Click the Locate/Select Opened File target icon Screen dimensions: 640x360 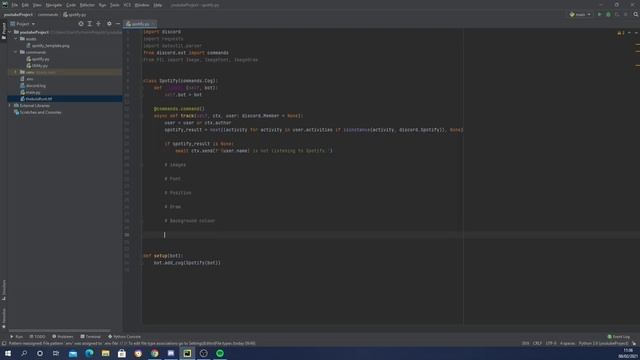[81, 24]
